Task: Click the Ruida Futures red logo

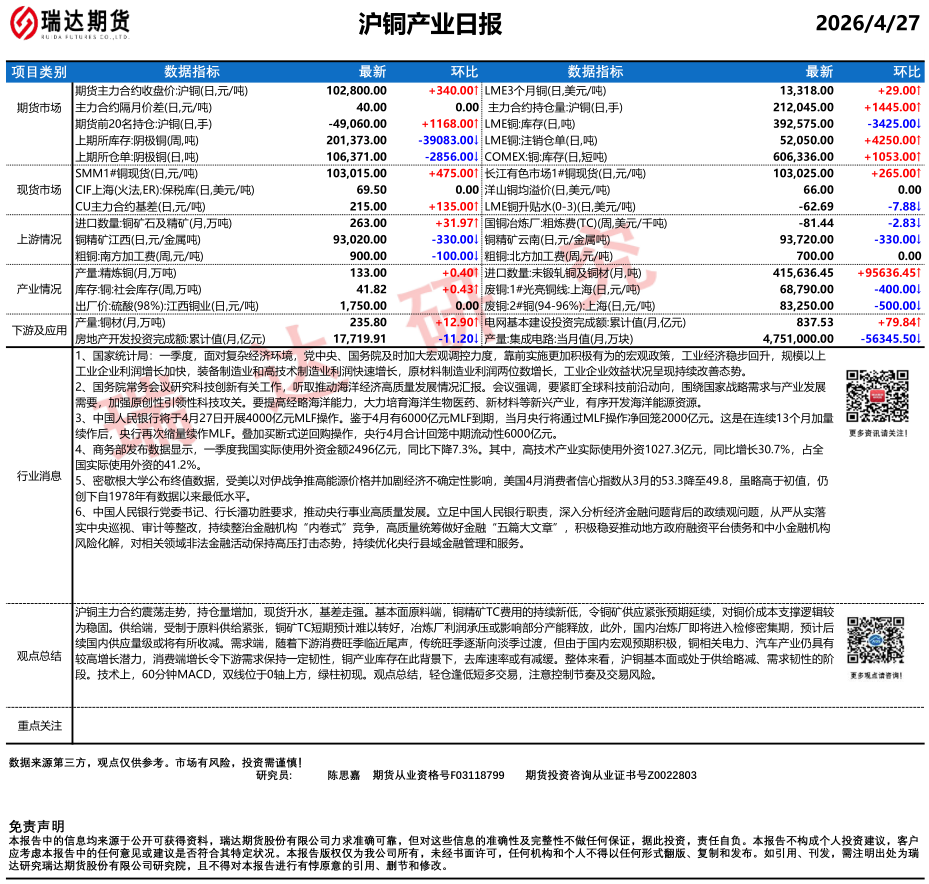Action: (x=24, y=23)
